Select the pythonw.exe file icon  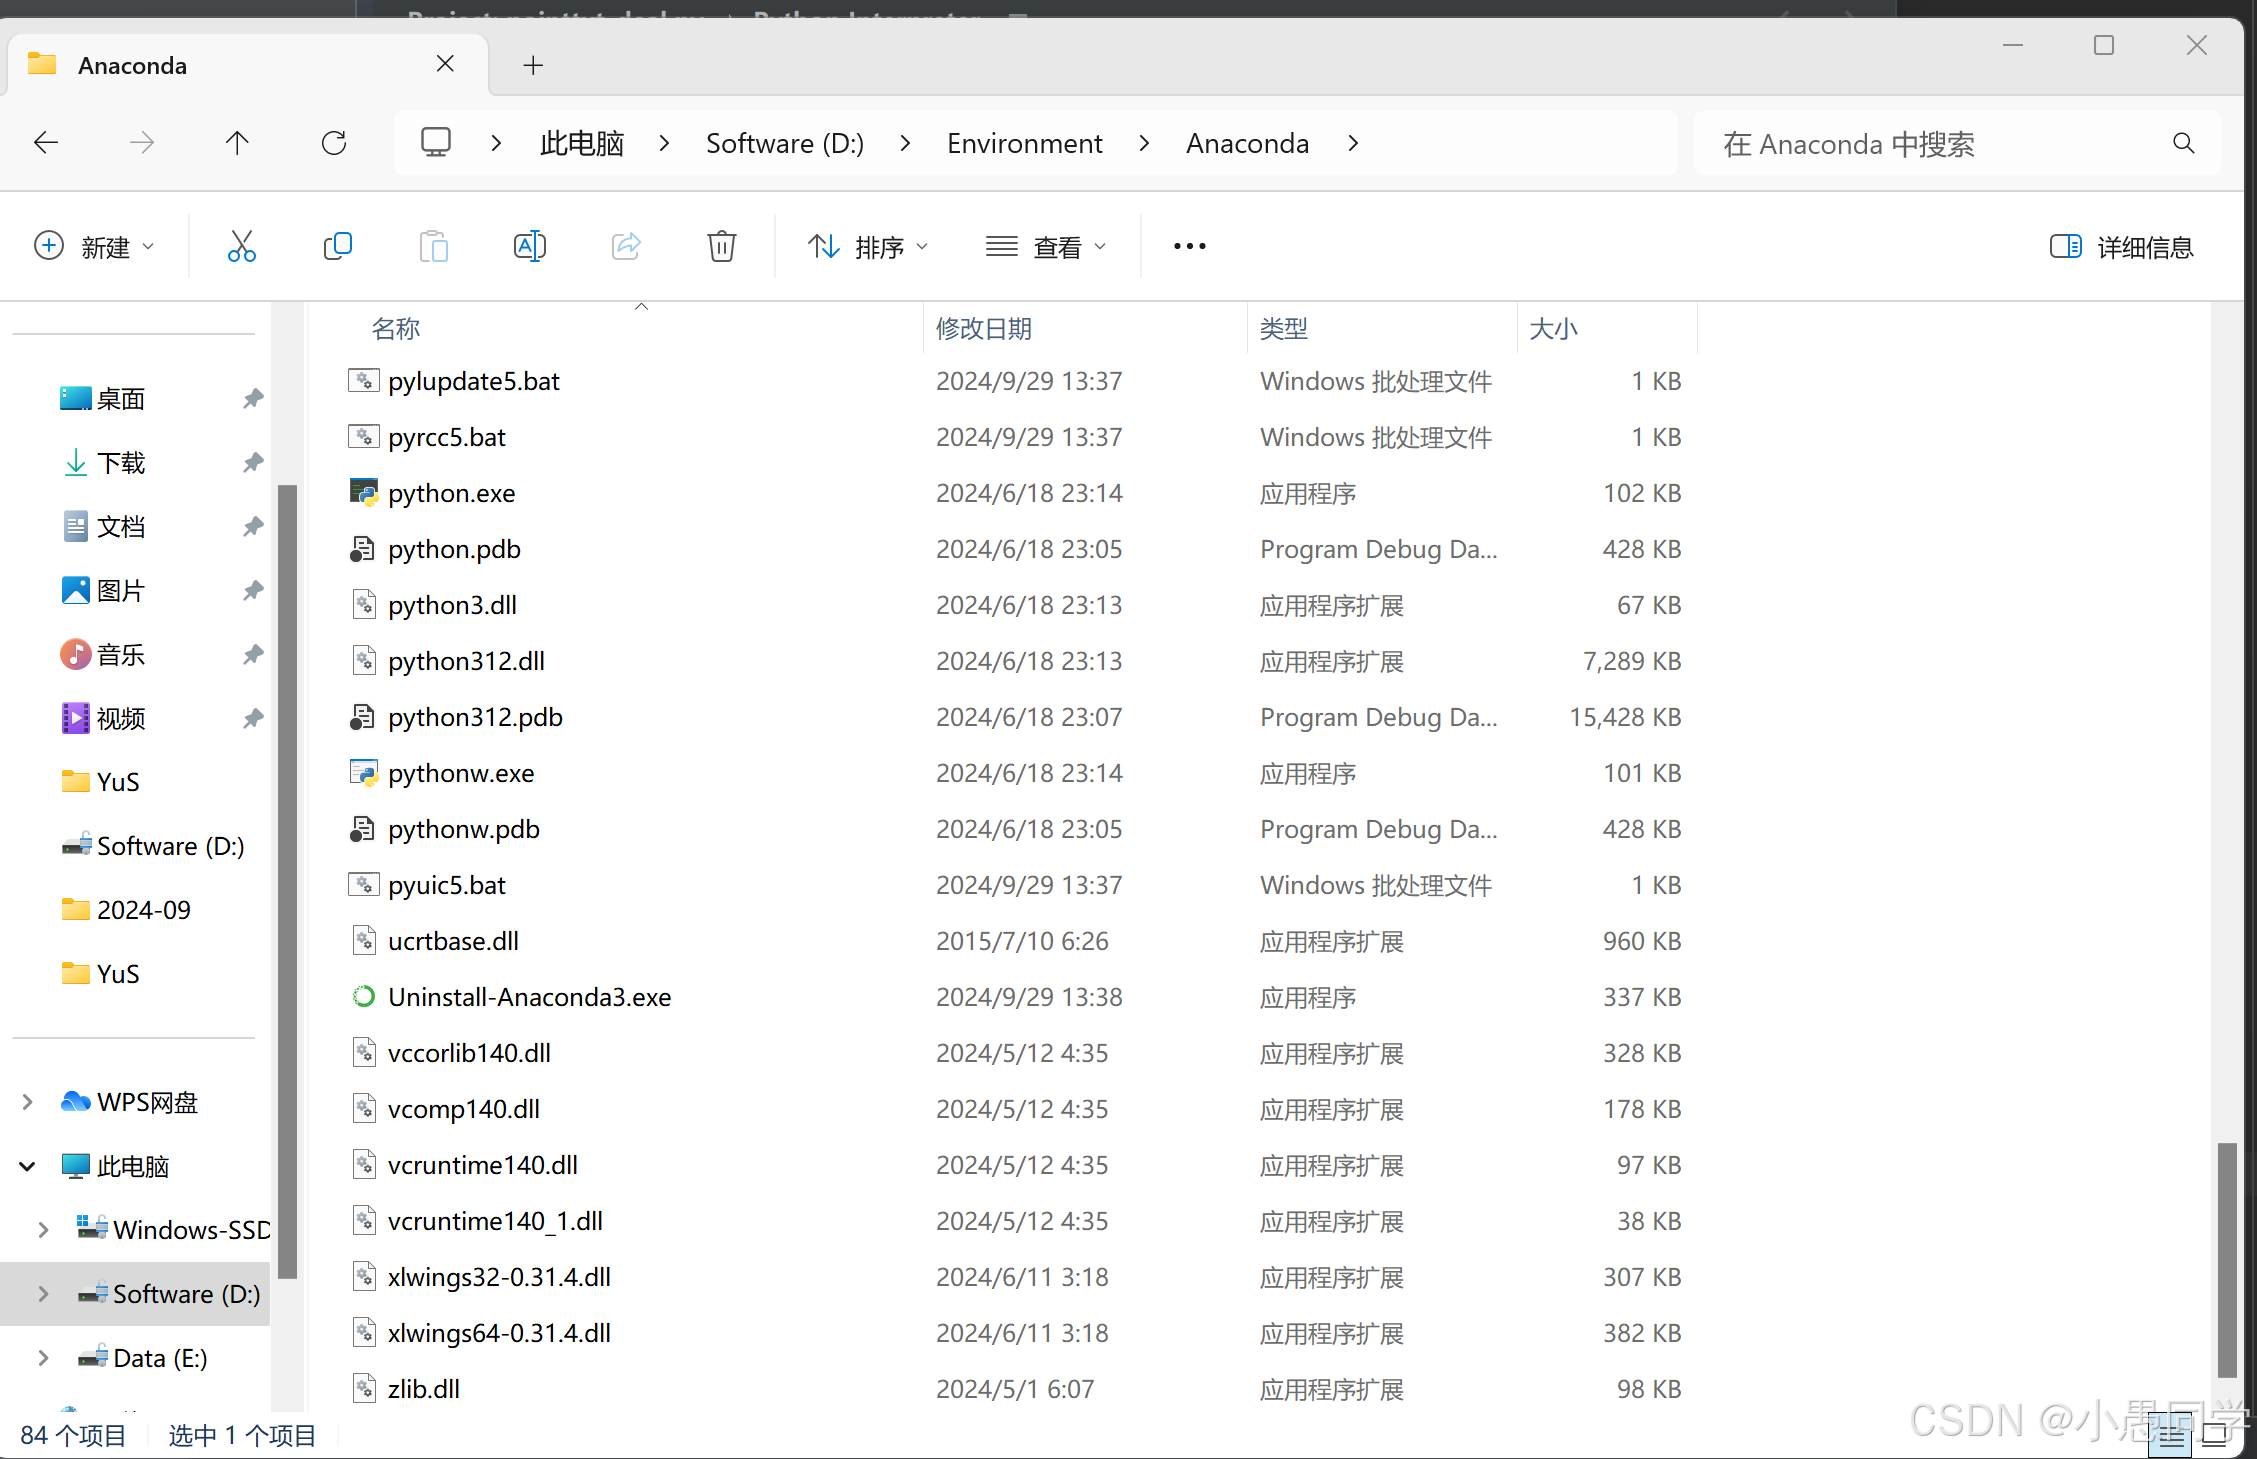(x=363, y=773)
